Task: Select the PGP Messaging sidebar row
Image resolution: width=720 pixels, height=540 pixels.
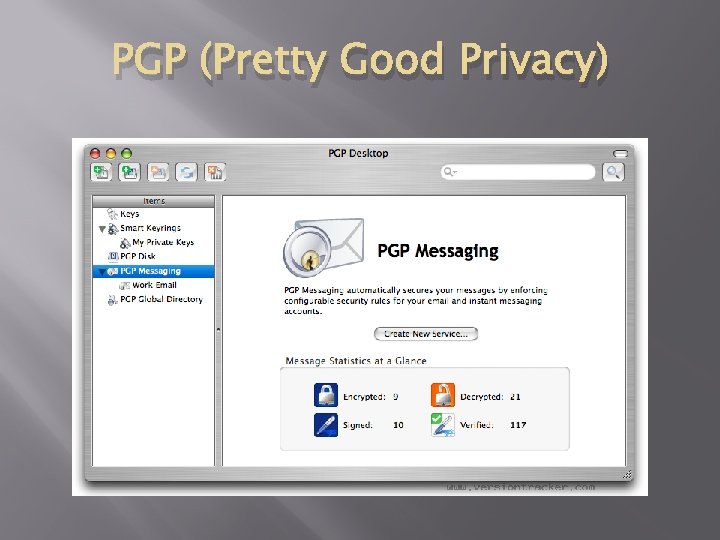Action: click(153, 271)
